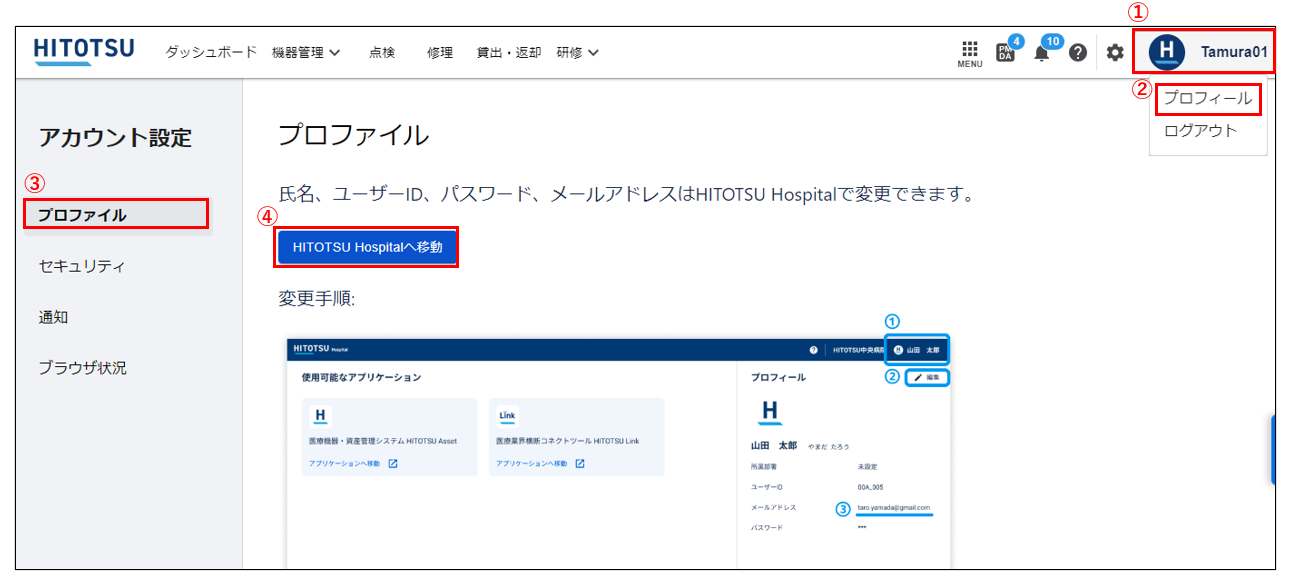This screenshot has width=1289, height=580.
Task: Open セキュリティ in the account settings sidebar
Action: pos(82,266)
